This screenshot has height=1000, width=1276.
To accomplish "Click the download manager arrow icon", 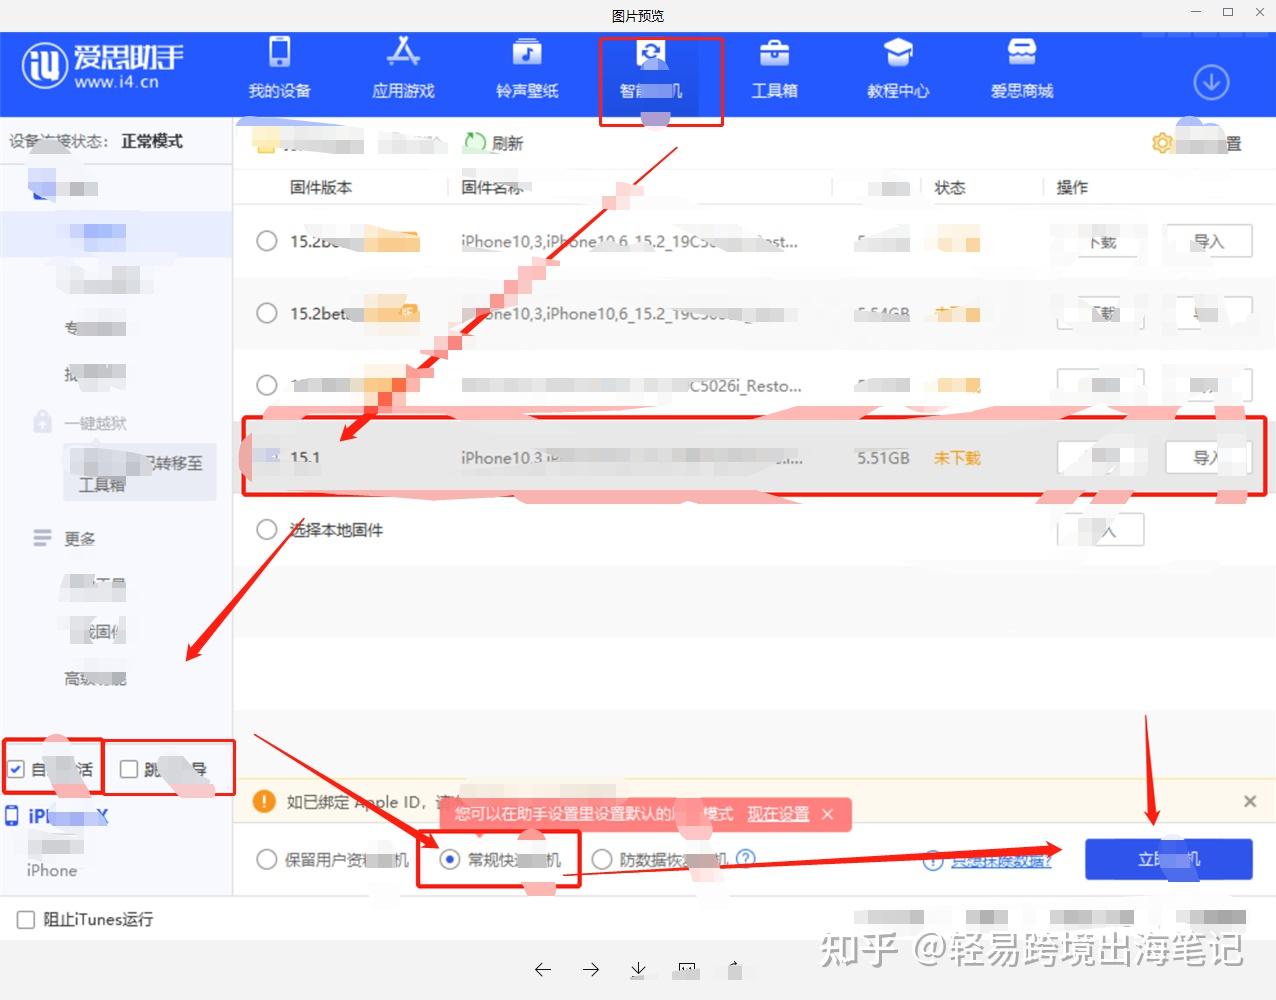I will click(1211, 82).
